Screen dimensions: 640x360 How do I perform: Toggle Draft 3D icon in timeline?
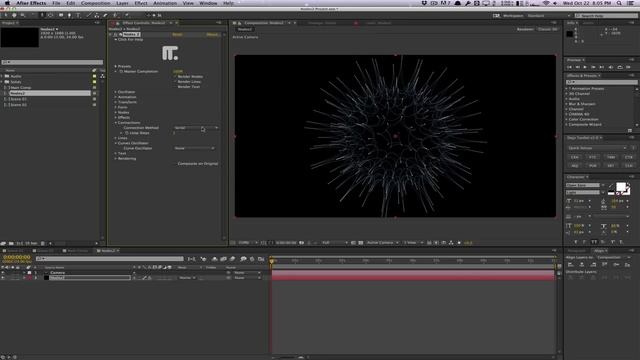tap(203, 259)
